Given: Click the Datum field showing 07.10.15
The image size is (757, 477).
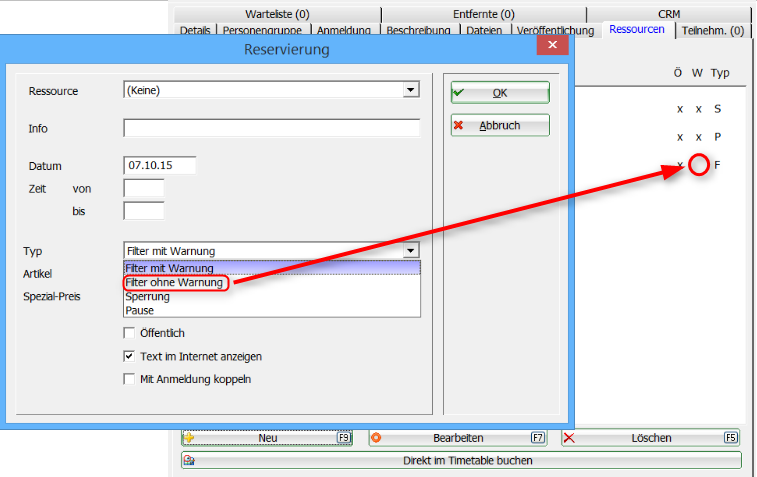Looking at the screenshot, I should [x=160, y=165].
